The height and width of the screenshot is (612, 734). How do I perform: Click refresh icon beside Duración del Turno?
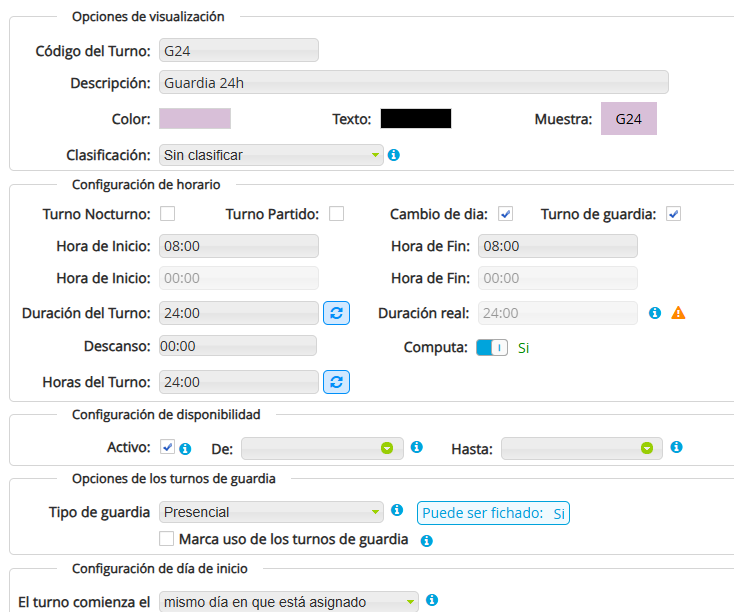click(336, 313)
